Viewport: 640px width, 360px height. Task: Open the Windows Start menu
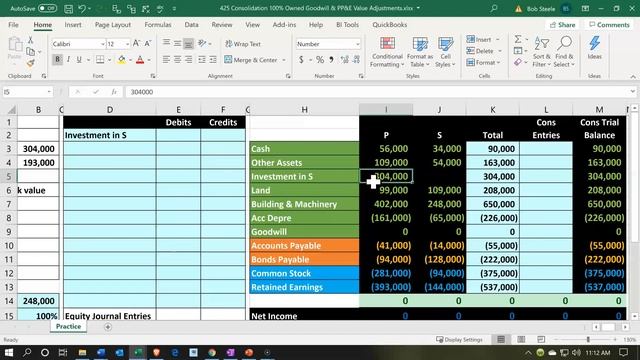[x=9, y=352]
